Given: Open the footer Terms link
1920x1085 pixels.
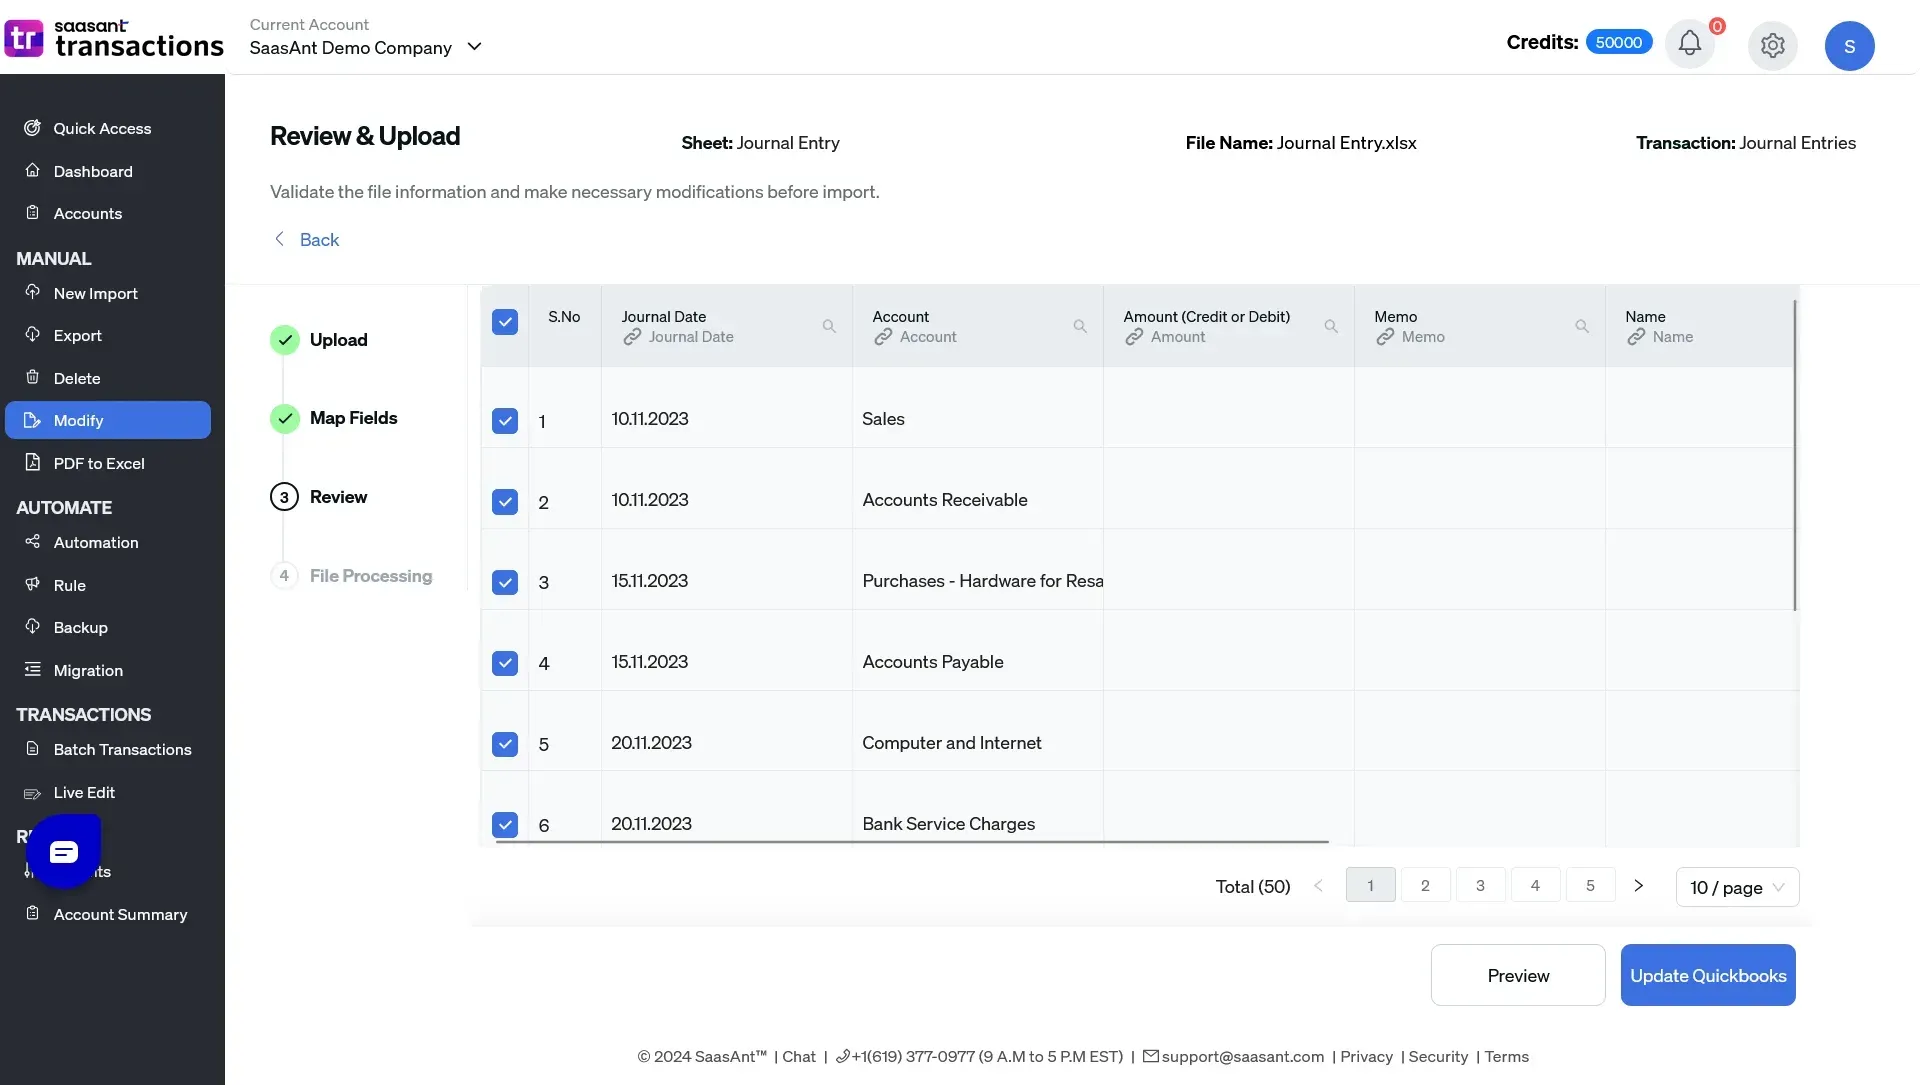Looking at the screenshot, I should (1506, 1056).
